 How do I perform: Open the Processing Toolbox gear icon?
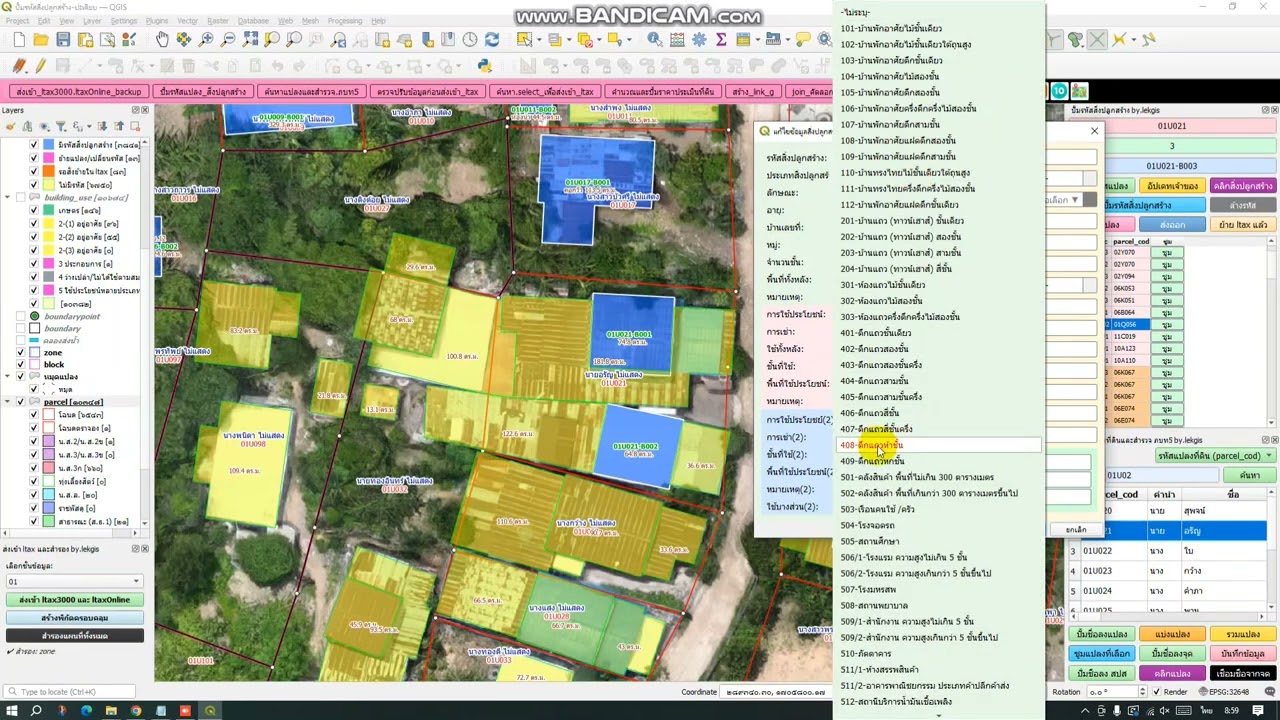pos(699,40)
